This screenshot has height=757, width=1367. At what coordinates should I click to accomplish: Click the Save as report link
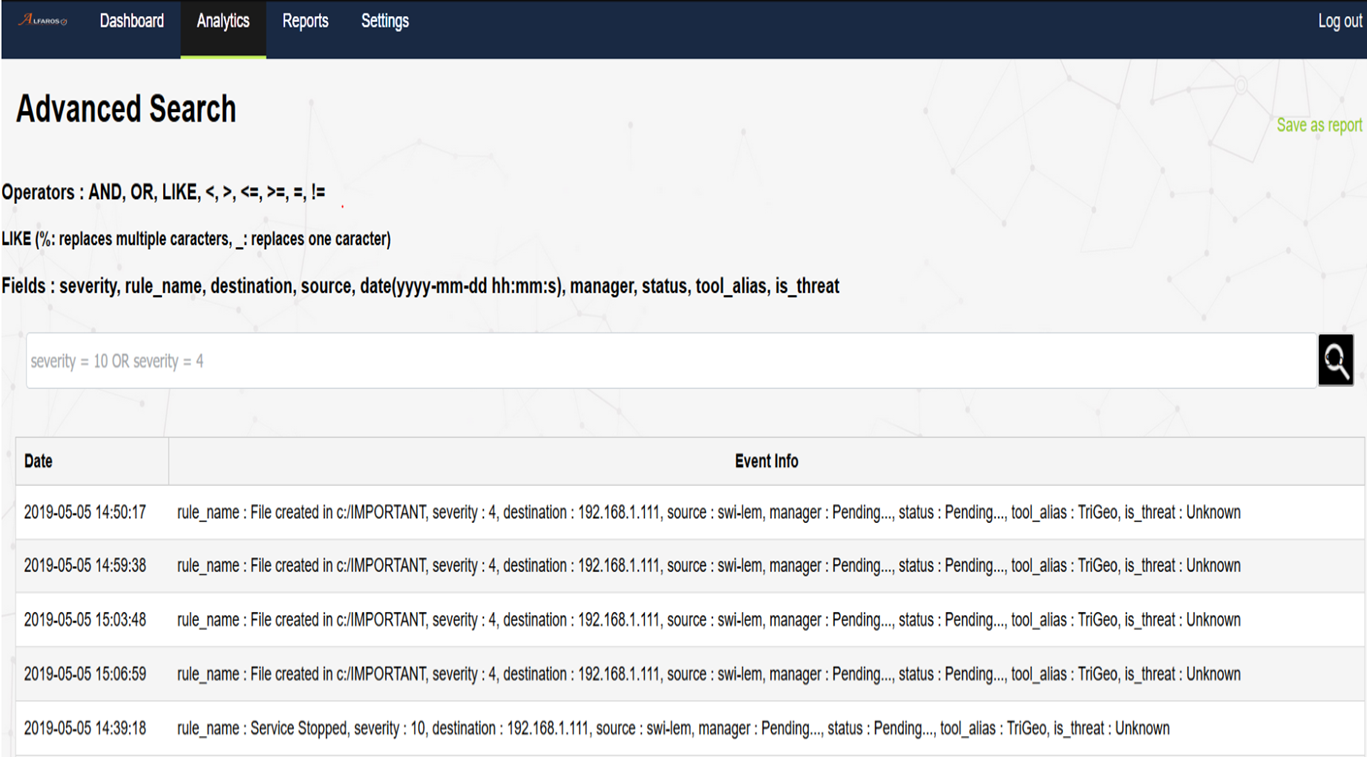click(1320, 124)
